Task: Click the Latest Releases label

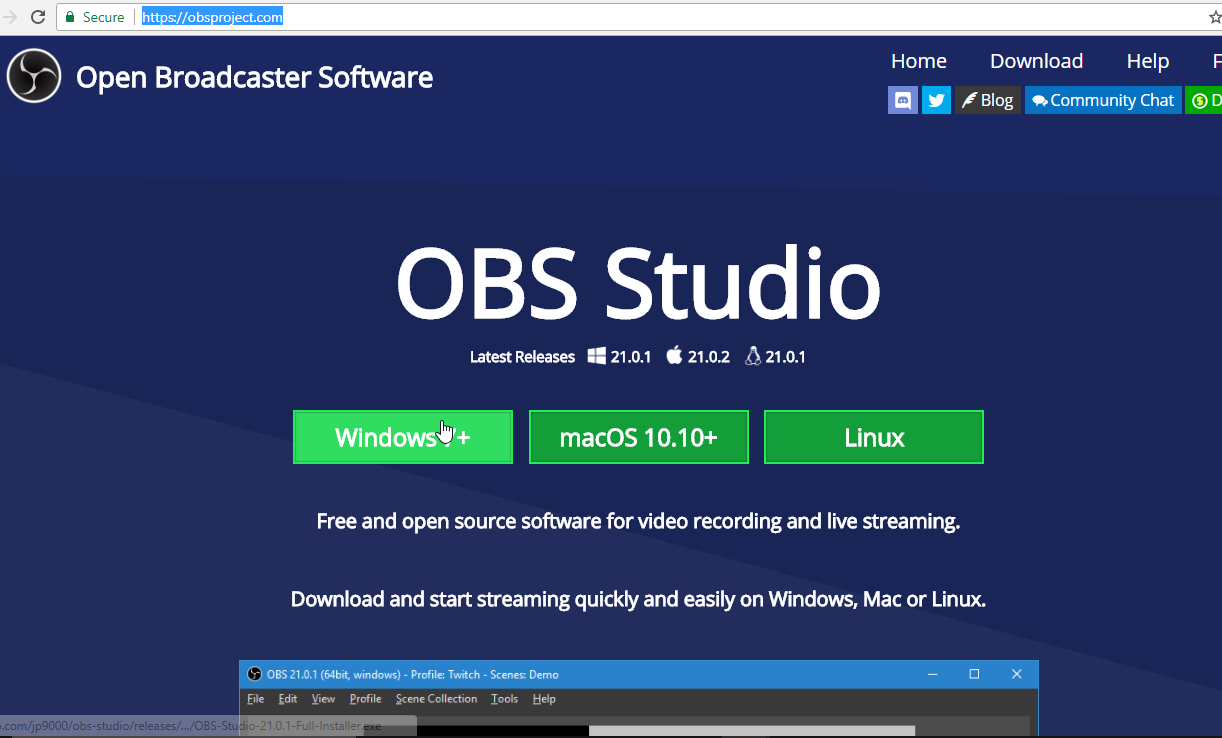Action: (x=522, y=357)
